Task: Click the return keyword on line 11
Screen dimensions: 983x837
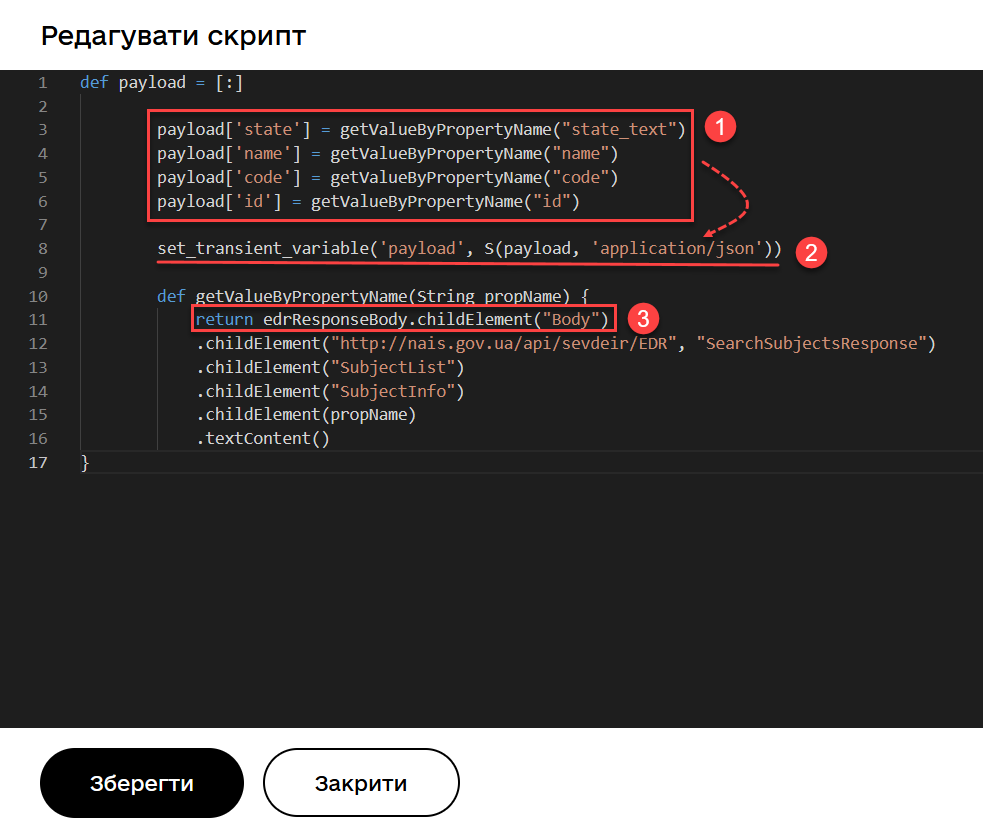Action: 224,319
